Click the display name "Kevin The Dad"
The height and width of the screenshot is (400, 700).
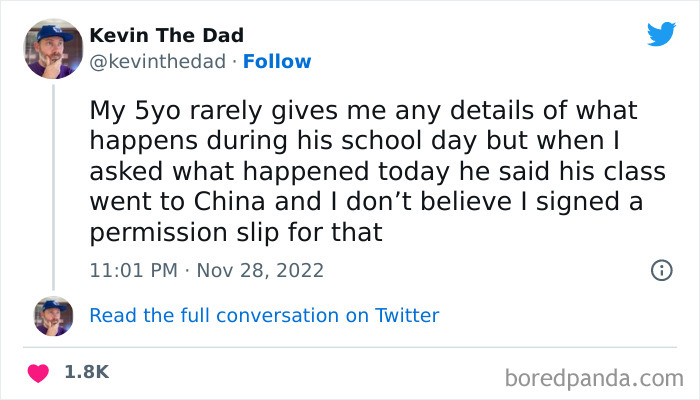[x=167, y=36]
